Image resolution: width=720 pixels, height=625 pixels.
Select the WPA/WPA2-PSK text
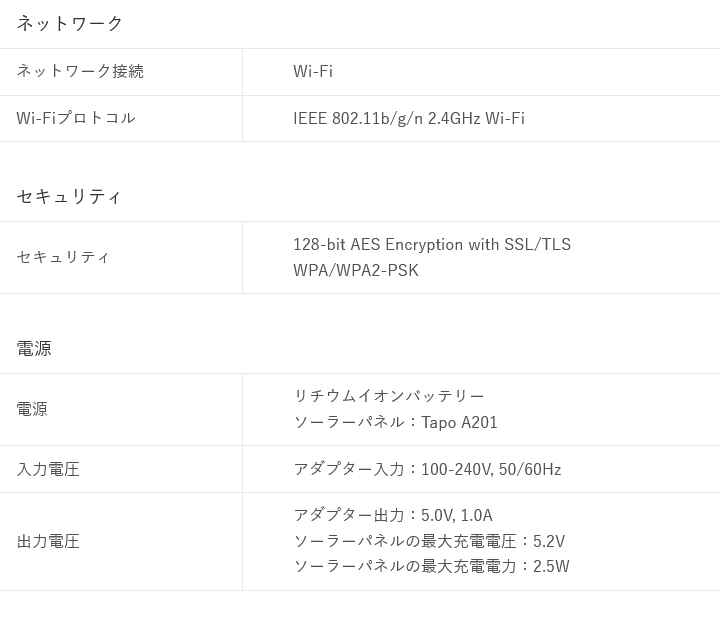point(355,270)
